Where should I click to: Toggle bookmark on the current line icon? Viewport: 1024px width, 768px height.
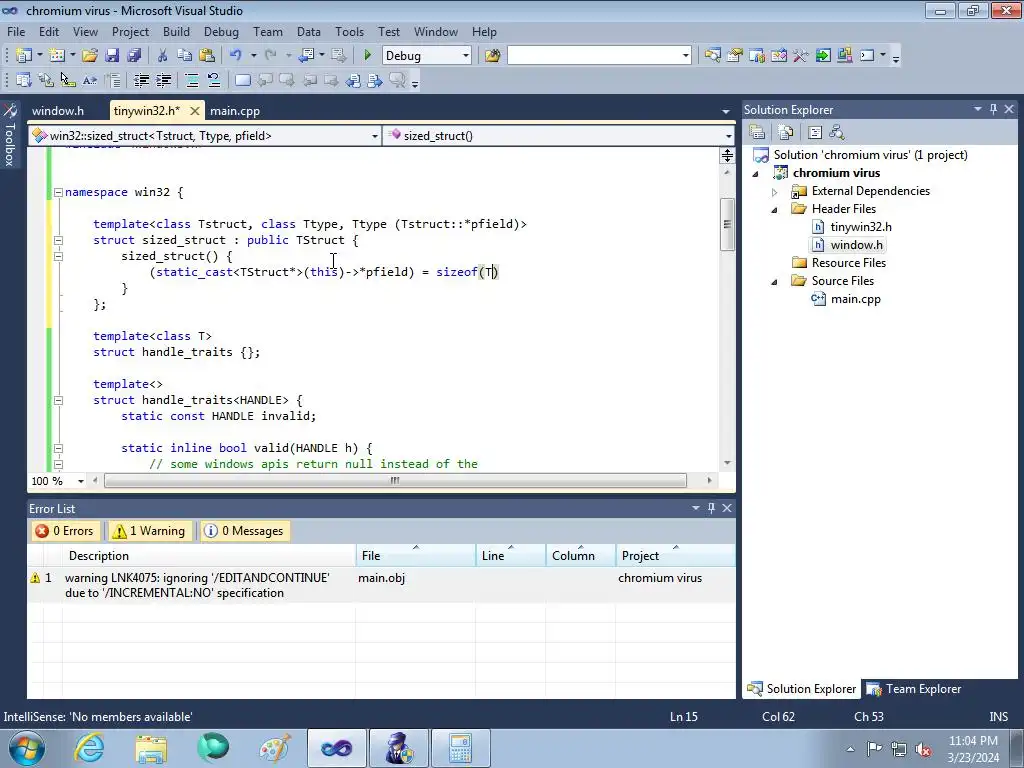[243, 80]
